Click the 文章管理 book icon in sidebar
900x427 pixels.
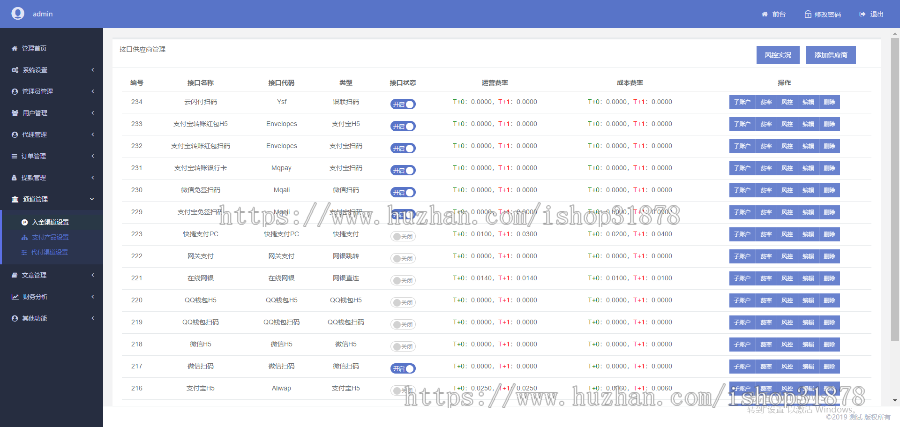coord(14,275)
